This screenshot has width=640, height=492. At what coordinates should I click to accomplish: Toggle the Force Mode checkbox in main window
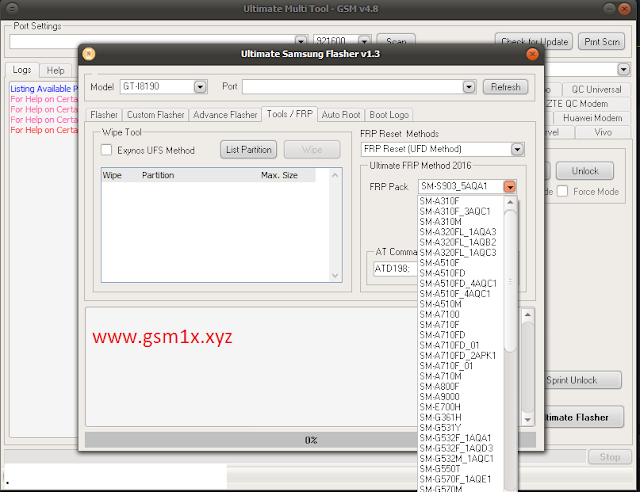pyautogui.click(x=562, y=191)
